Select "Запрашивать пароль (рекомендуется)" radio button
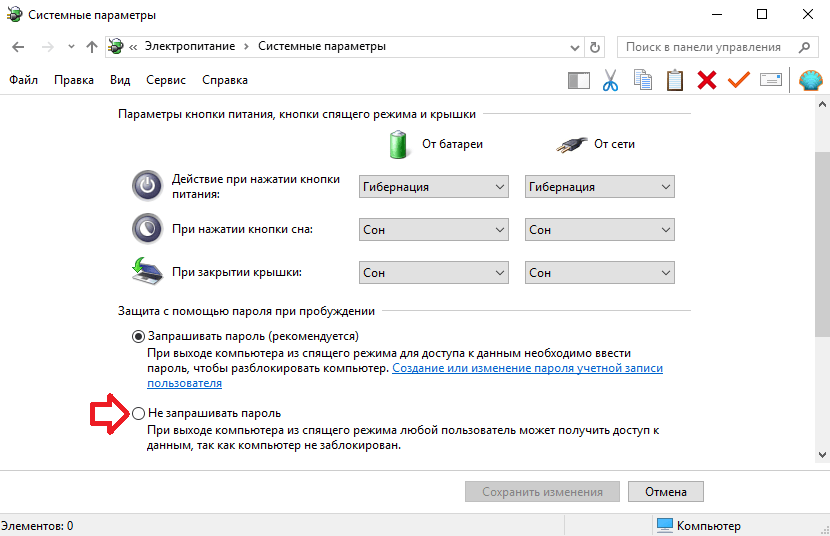 138,337
